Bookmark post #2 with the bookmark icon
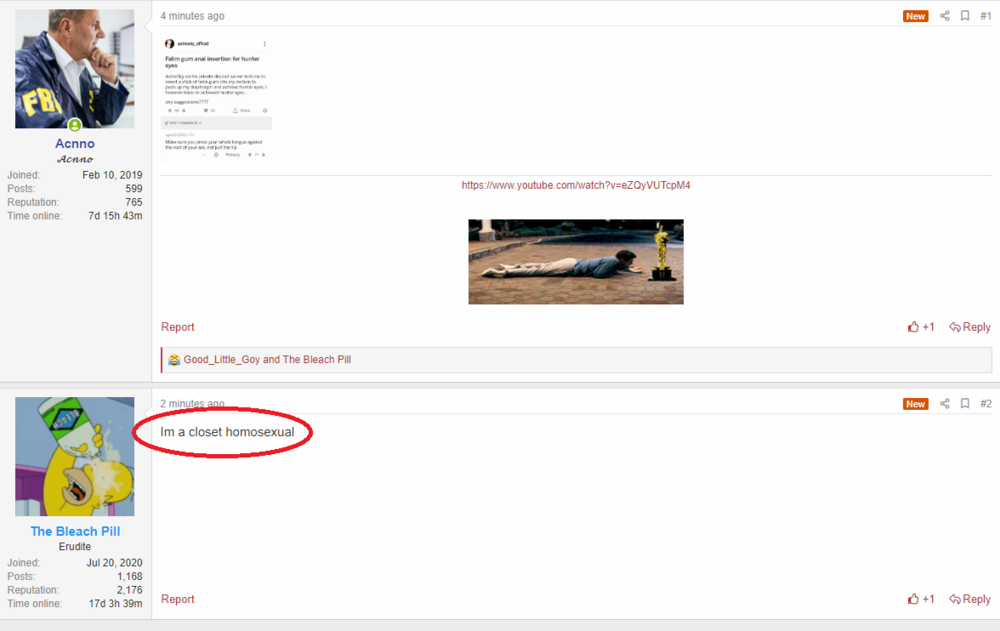Screen dimensions: 1000x631 pos(965,404)
